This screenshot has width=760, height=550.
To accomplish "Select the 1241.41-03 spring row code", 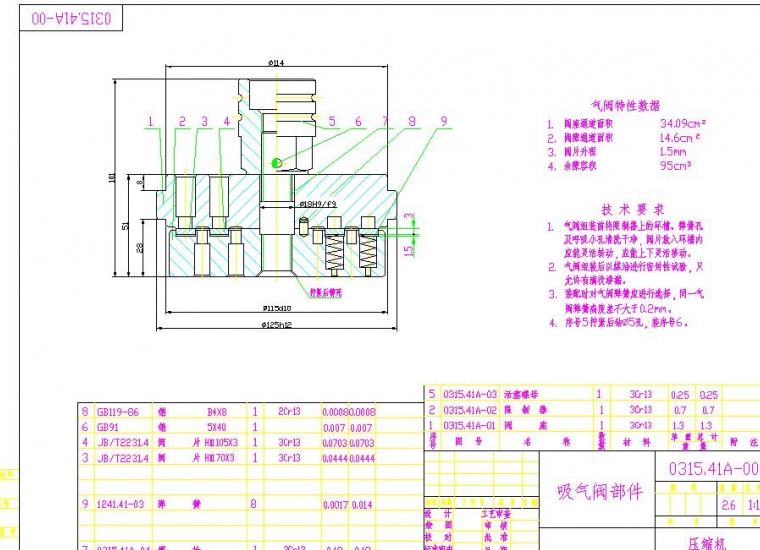I will click(x=120, y=505).
